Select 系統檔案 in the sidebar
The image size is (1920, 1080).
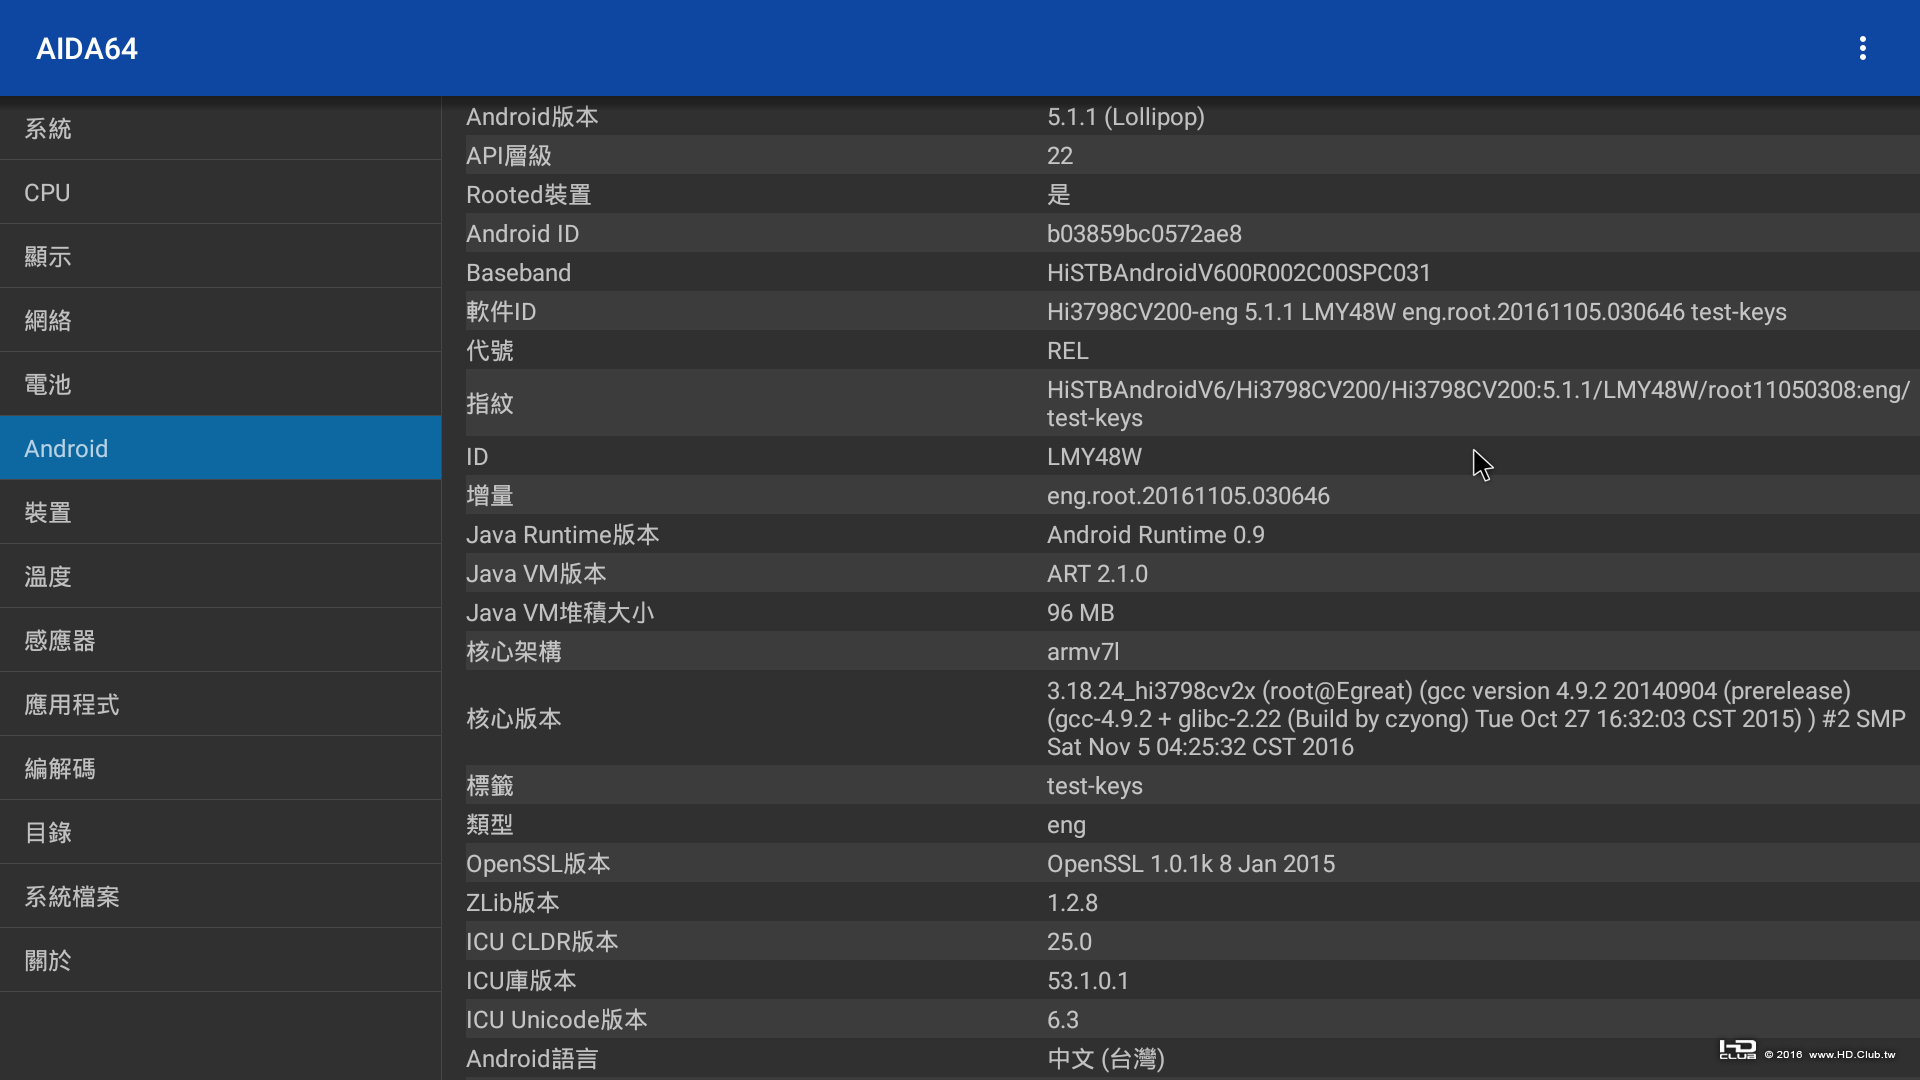pyautogui.click(x=220, y=896)
